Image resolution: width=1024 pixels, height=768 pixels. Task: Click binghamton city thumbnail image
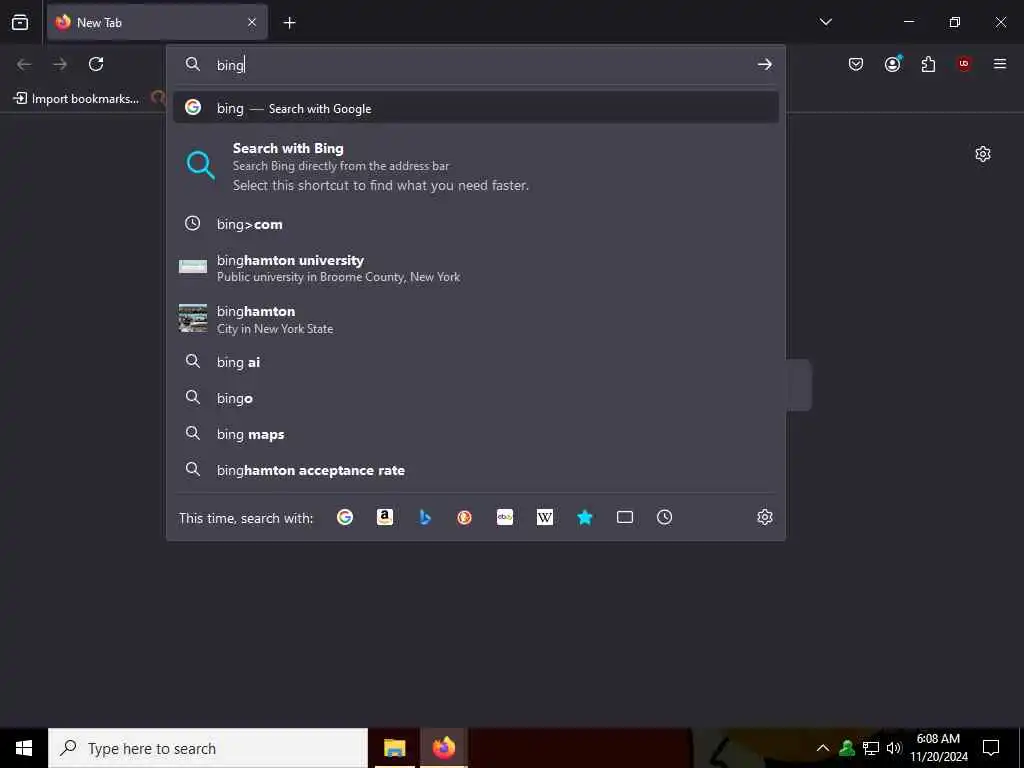coord(193,318)
